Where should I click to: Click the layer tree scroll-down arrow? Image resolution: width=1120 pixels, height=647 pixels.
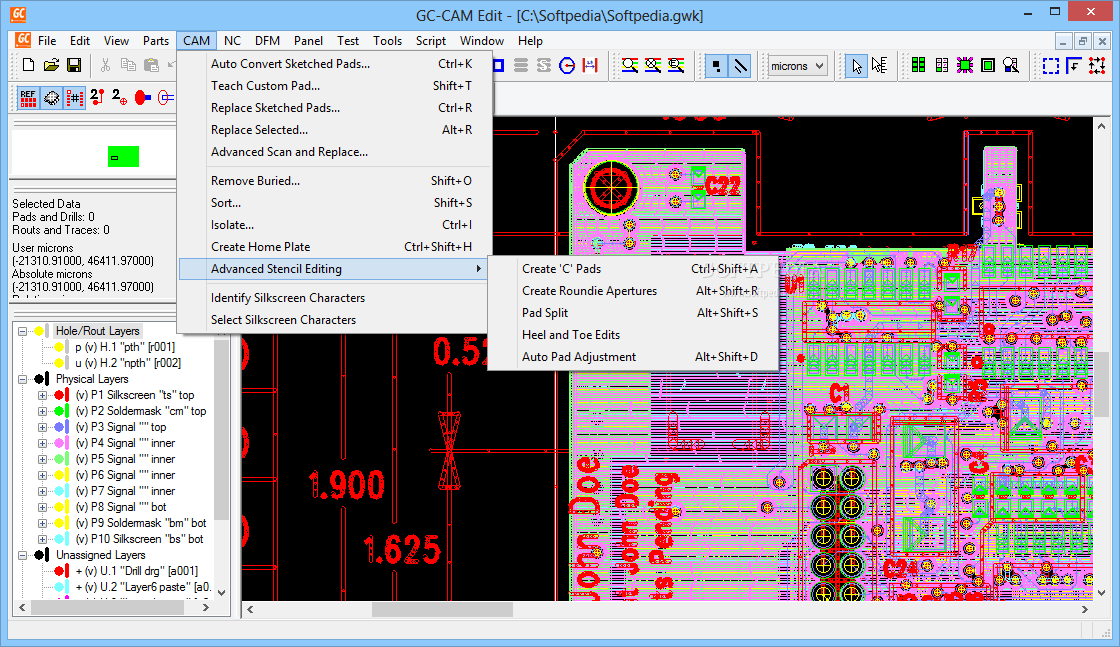click(x=221, y=592)
